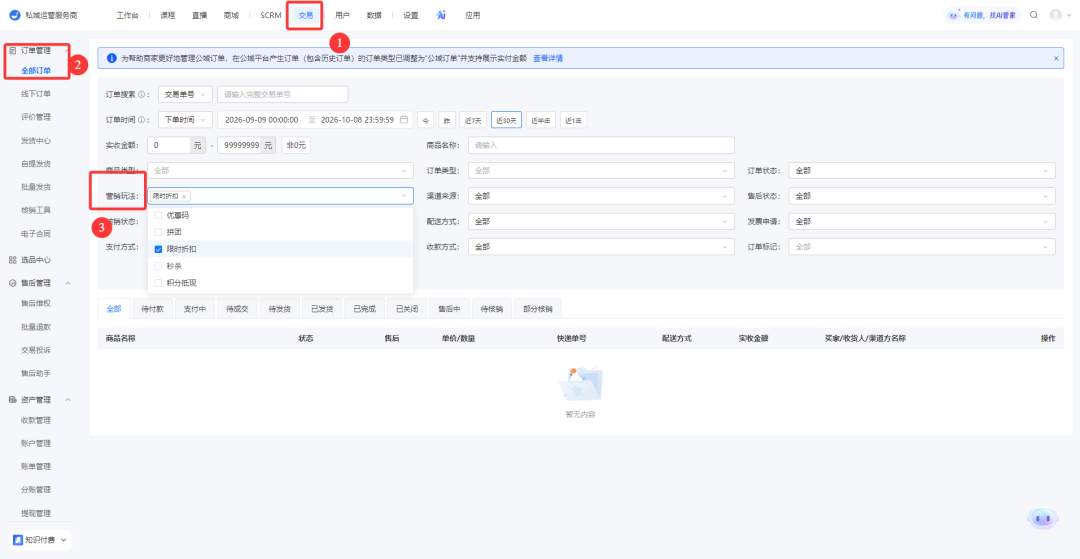Image resolution: width=1080 pixels, height=559 pixels.
Task: Click the 售后管理 sidebar icon
Action: click(x=12, y=283)
